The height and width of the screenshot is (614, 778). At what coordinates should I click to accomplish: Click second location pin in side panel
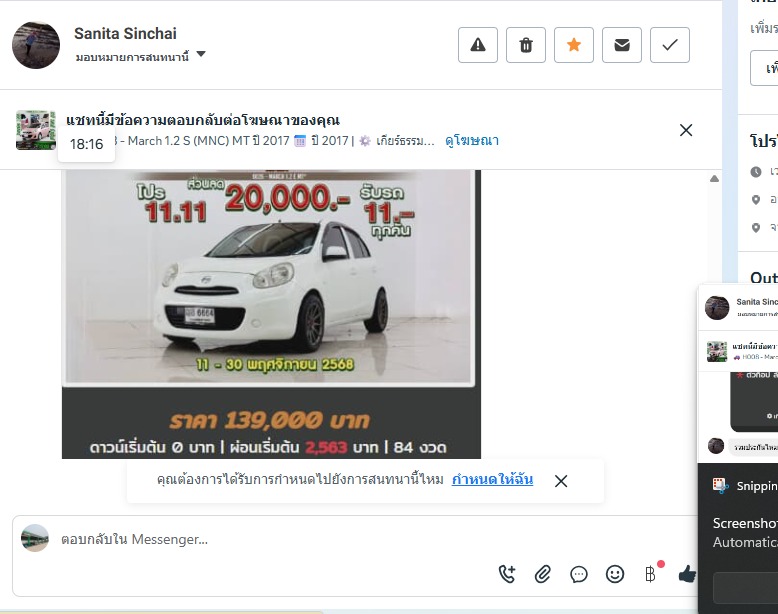[756, 227]
